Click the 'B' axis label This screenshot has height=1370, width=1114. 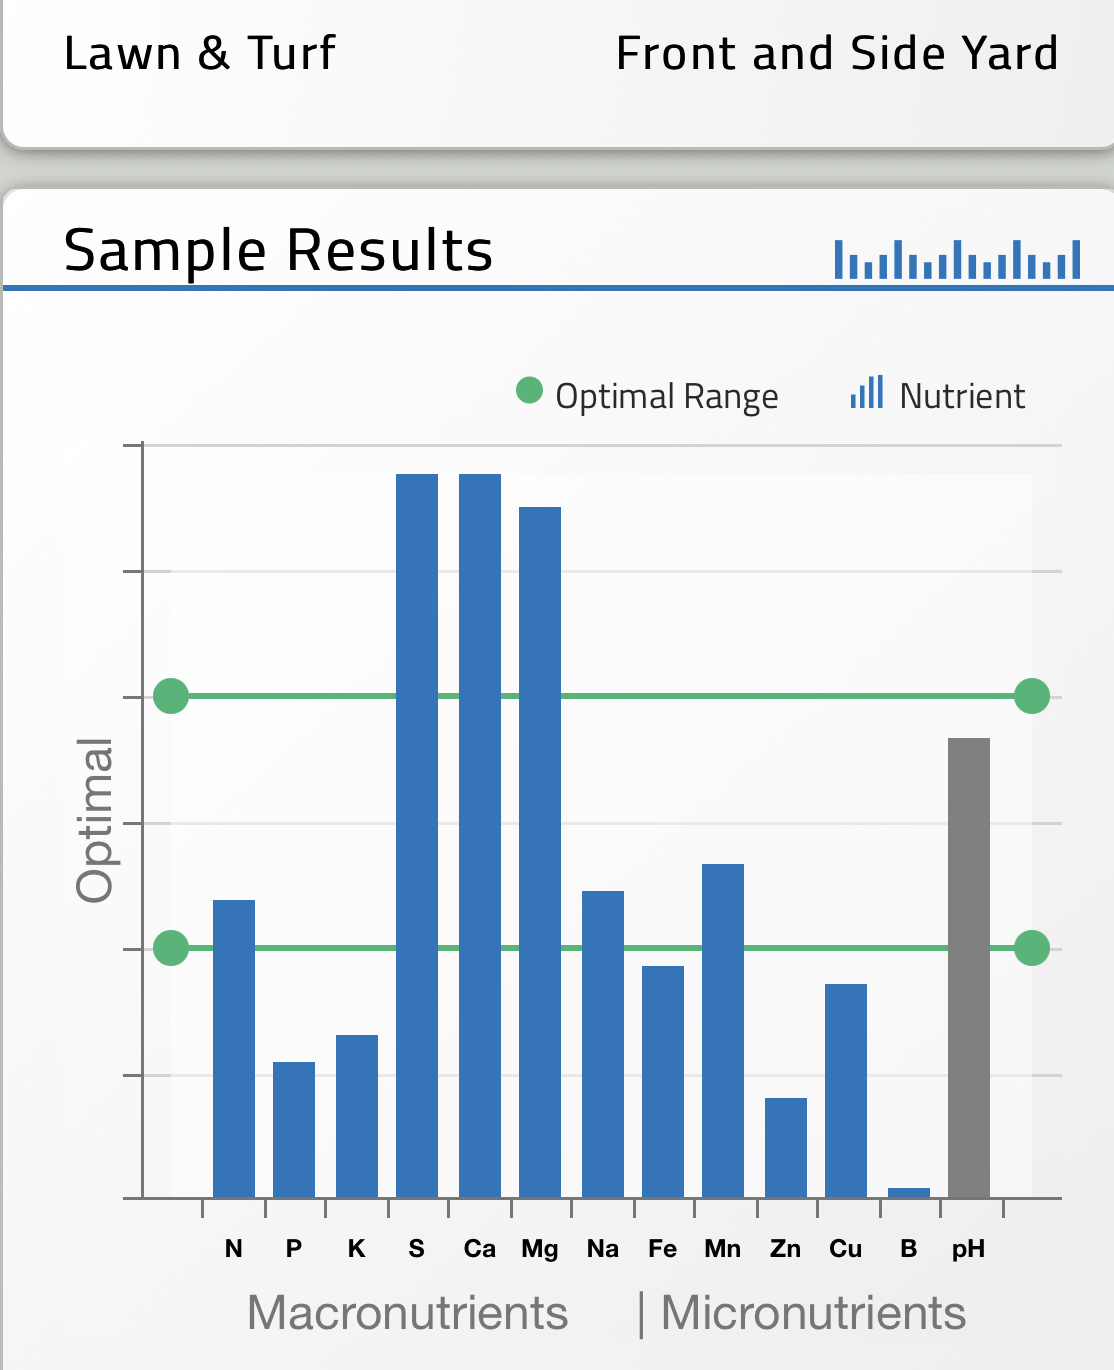[x=909, y=1249]
